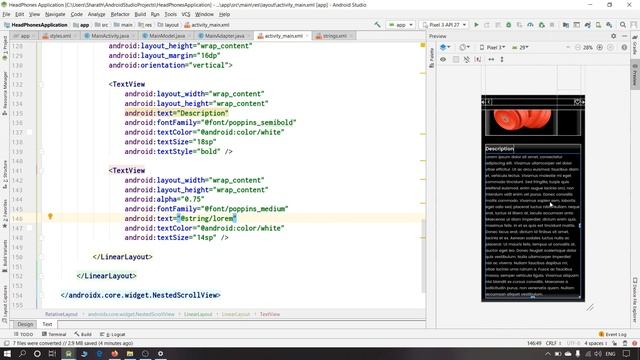This screenshot has height=360, width=640.
Task: Open Pixel 3 preview device dropdown
Action: [x=492, y=47]
